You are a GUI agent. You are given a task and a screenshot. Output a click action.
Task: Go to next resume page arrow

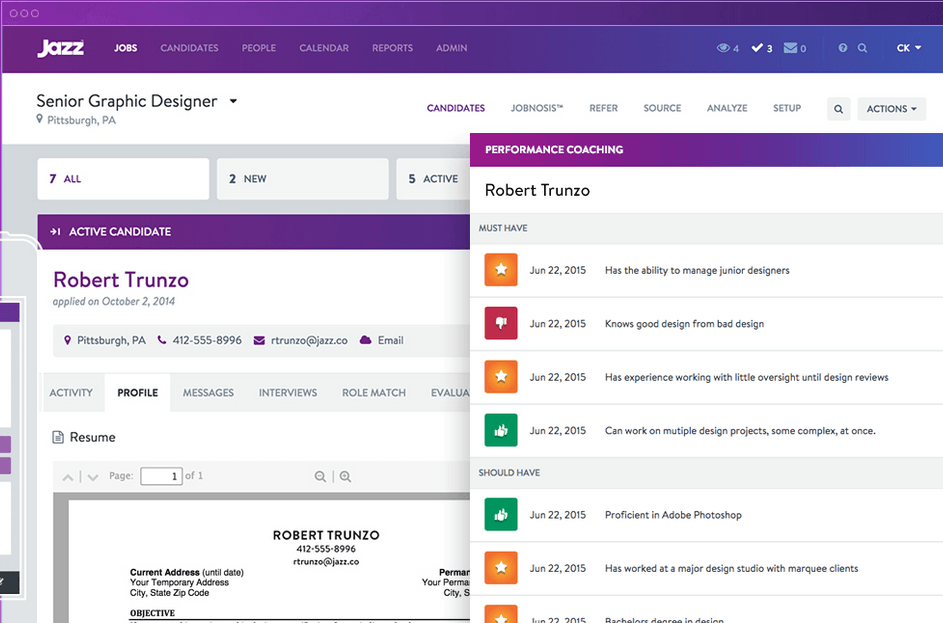coord(93,477)
